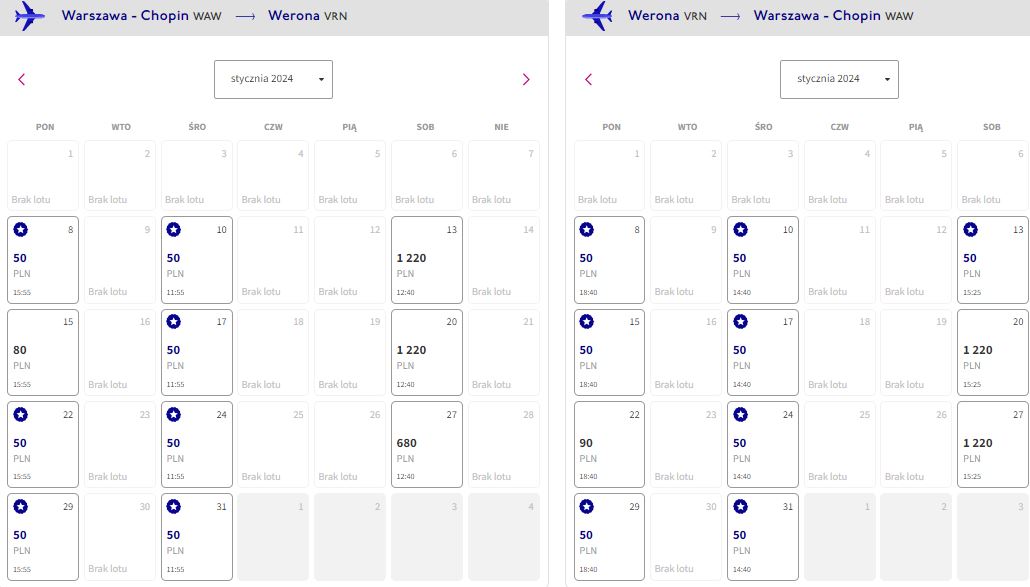Choose return flight January 10 at 14:40

coord(763,260)
